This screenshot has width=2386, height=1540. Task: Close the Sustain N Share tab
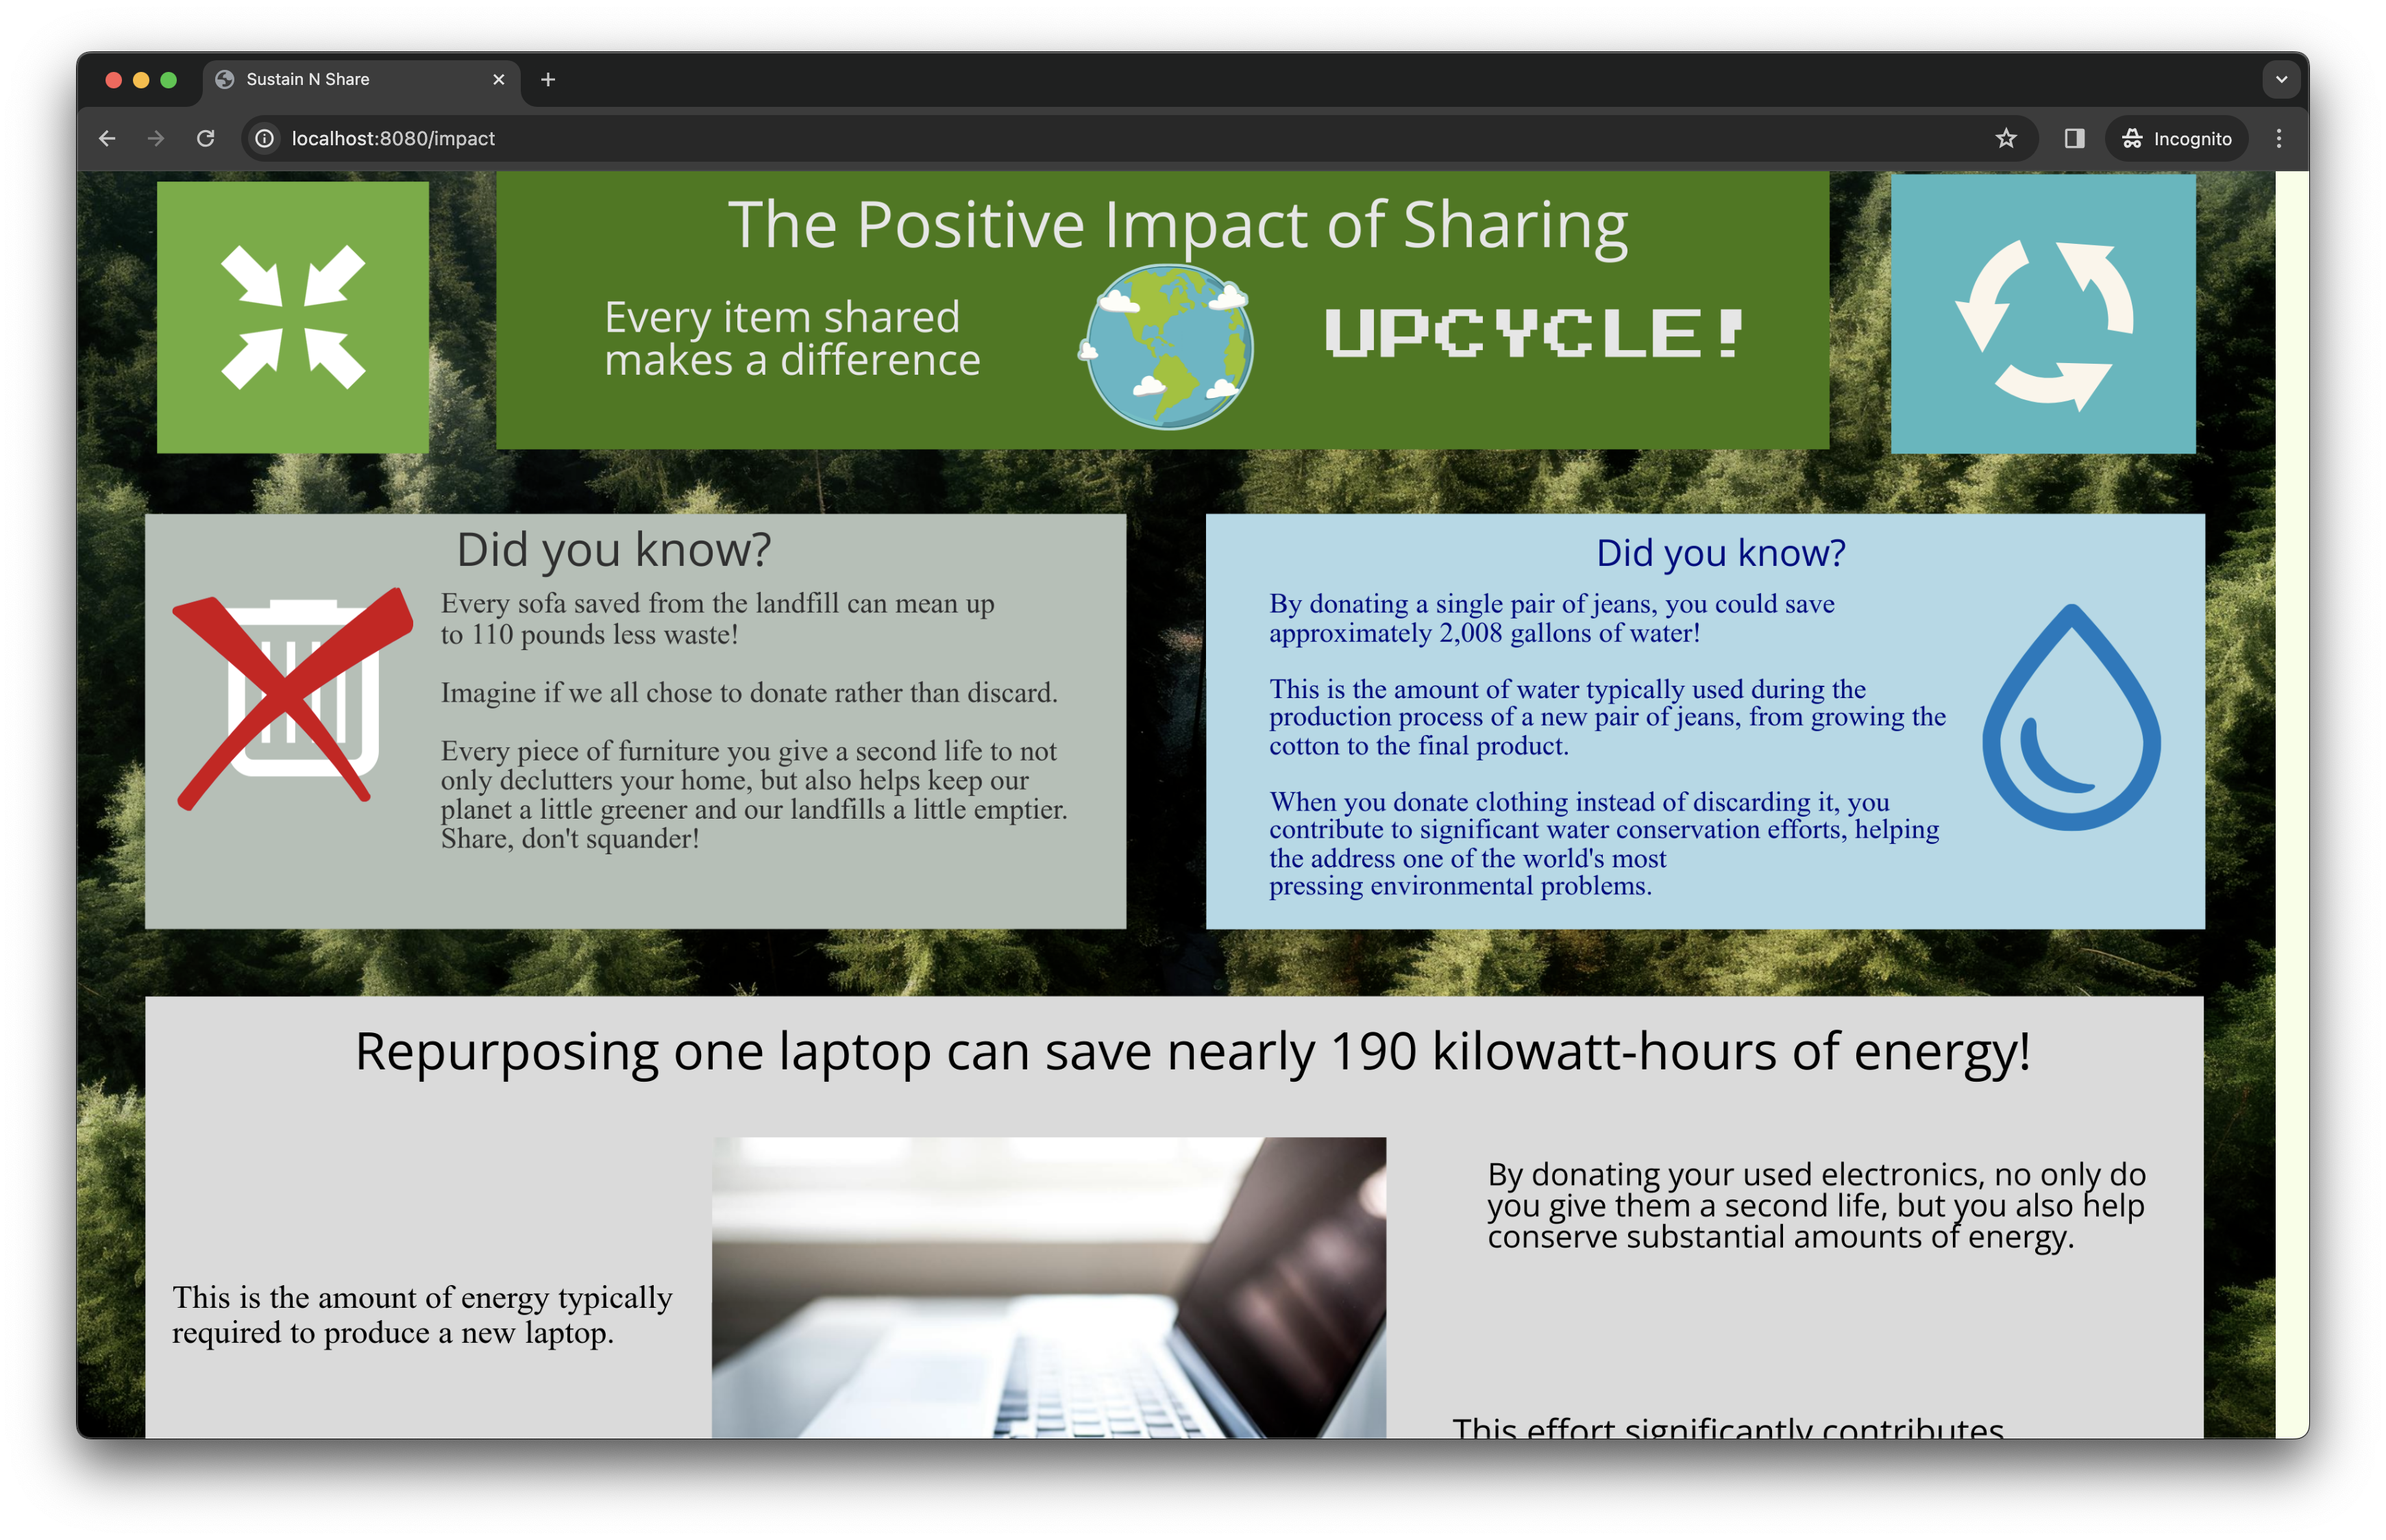[498, 80]
